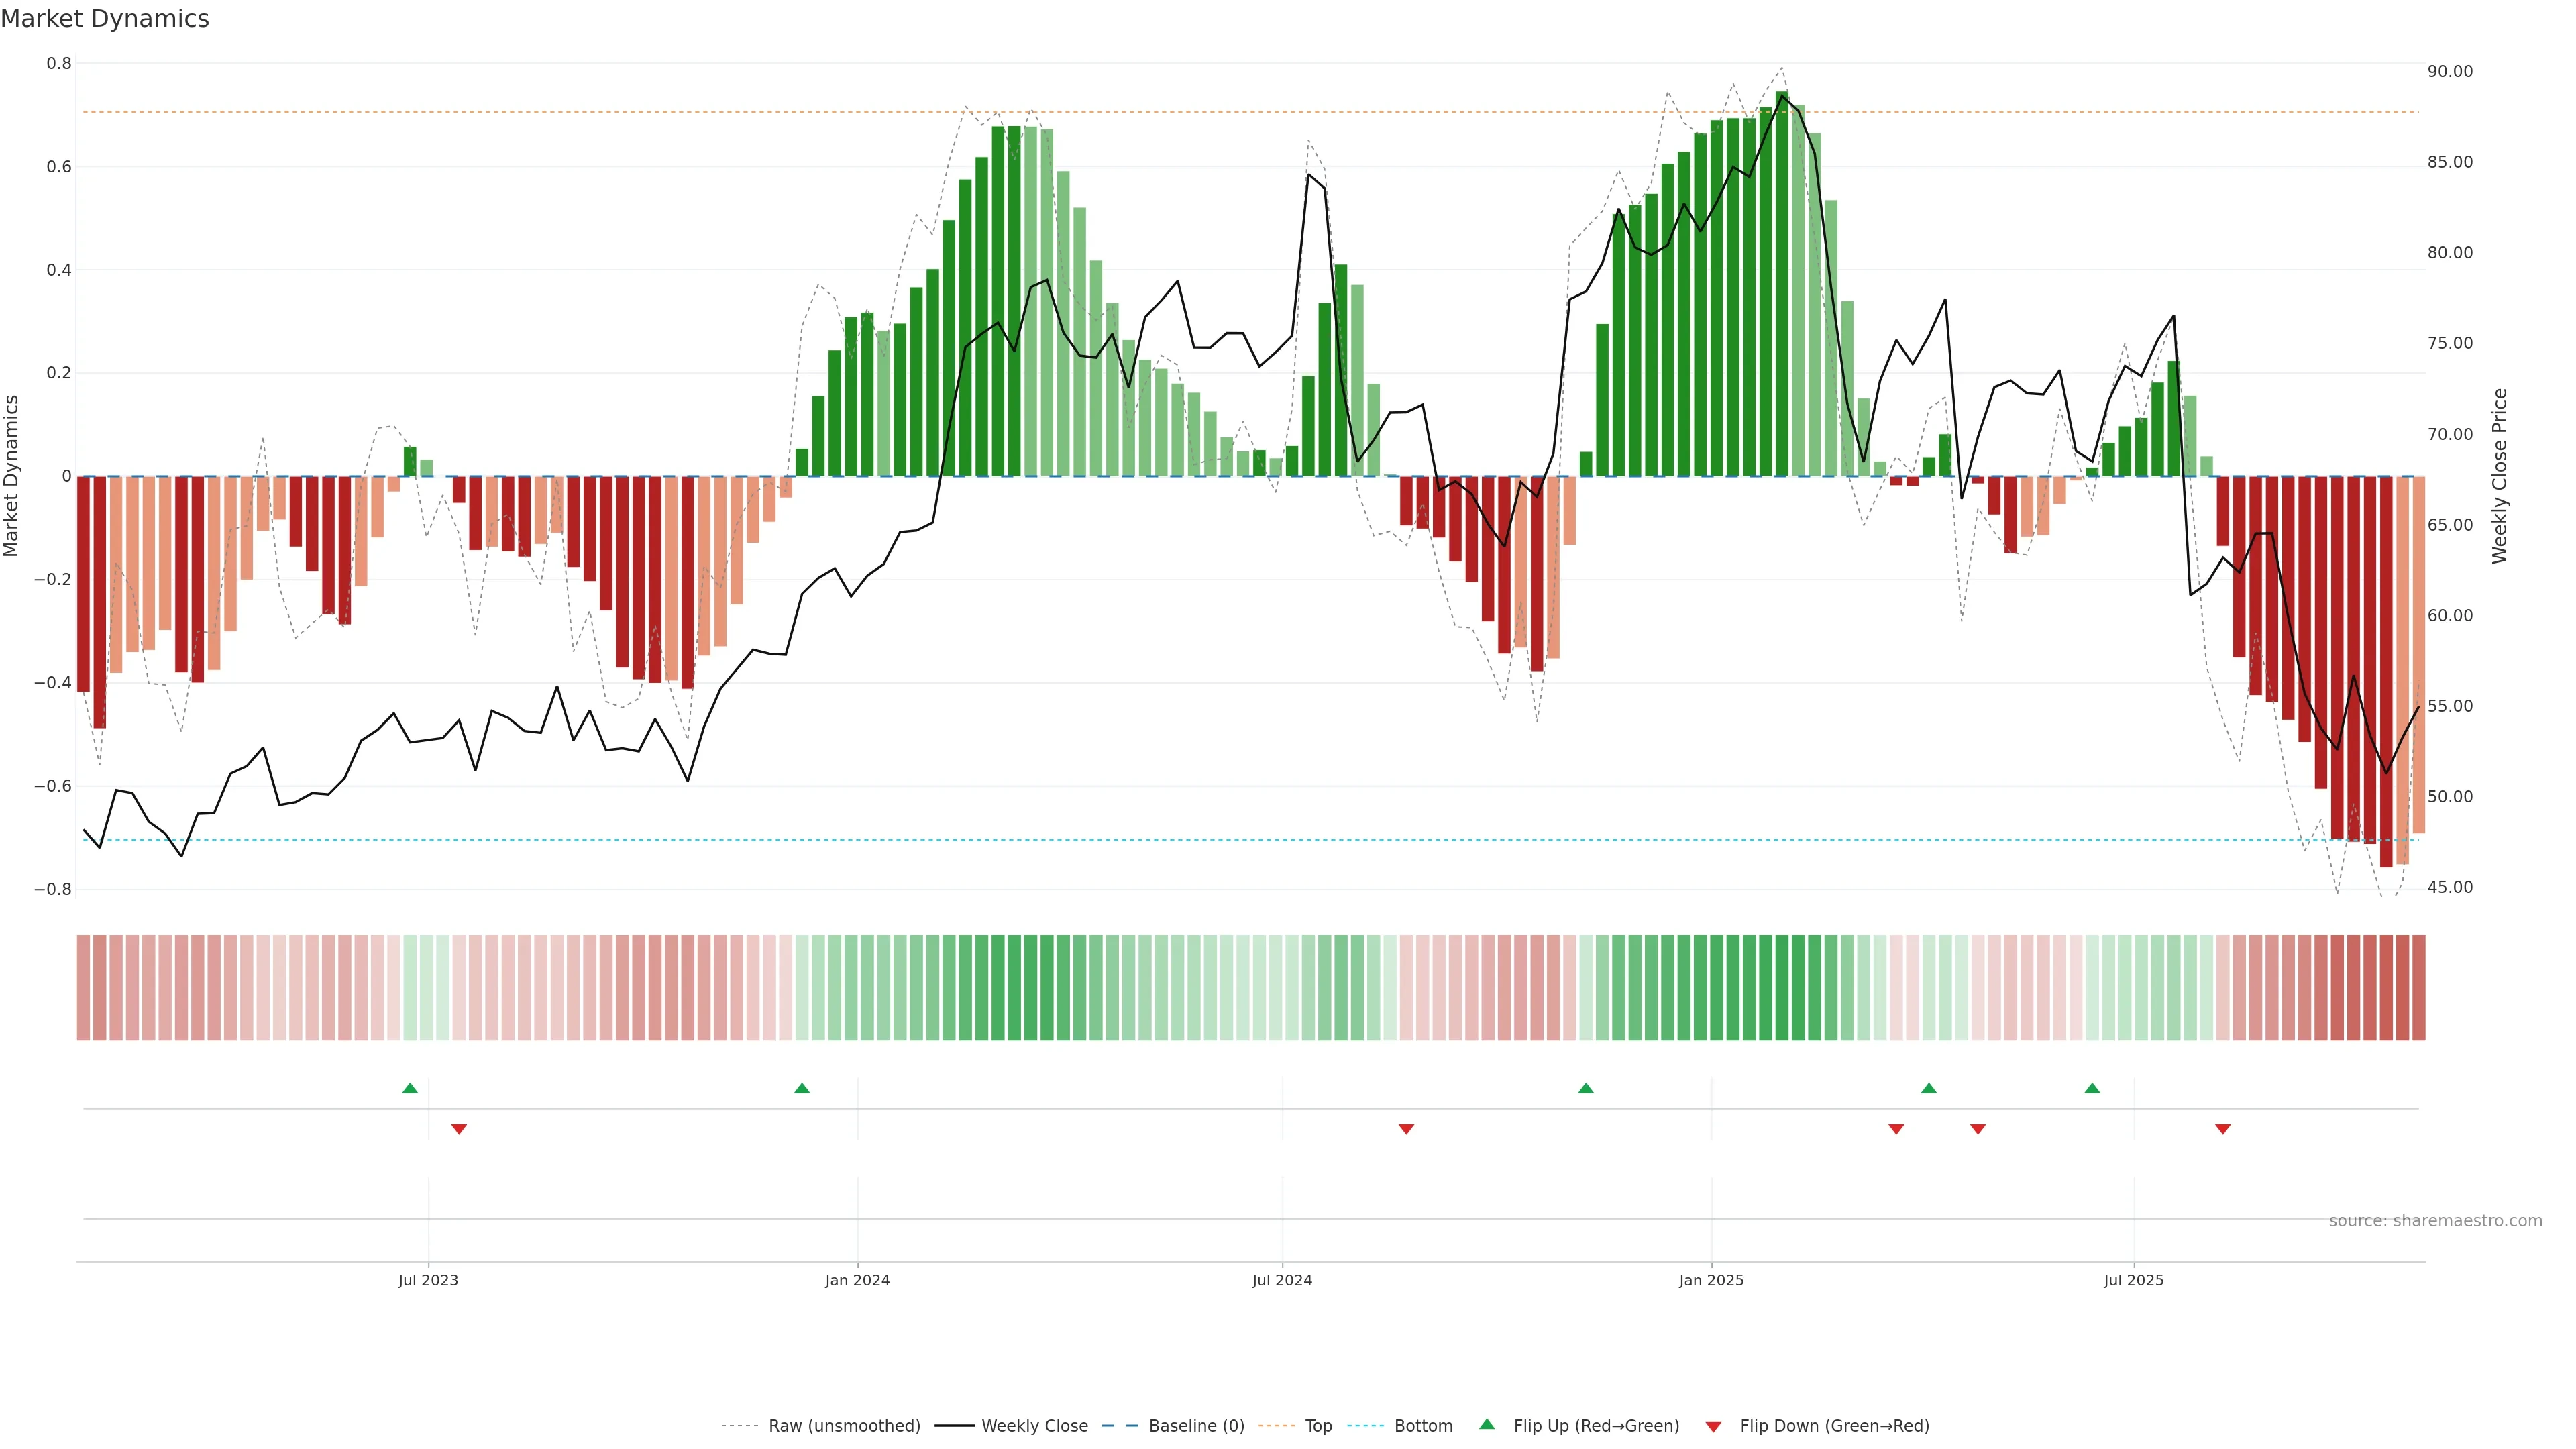2576x1449 pixels.
Task: Click the Jan 2025 x-axis label
Action: (x=1711, y=1280)
